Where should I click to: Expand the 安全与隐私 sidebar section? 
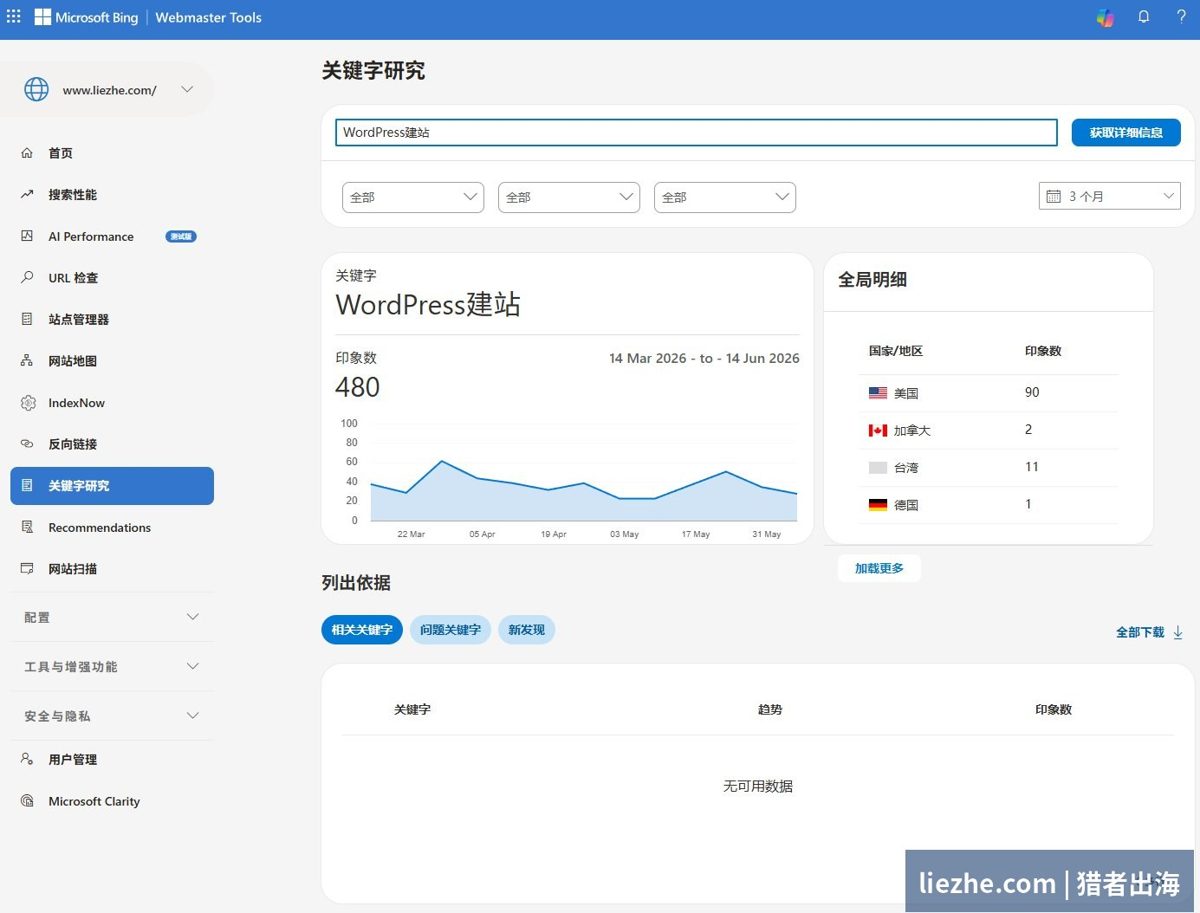coord(112,716)
